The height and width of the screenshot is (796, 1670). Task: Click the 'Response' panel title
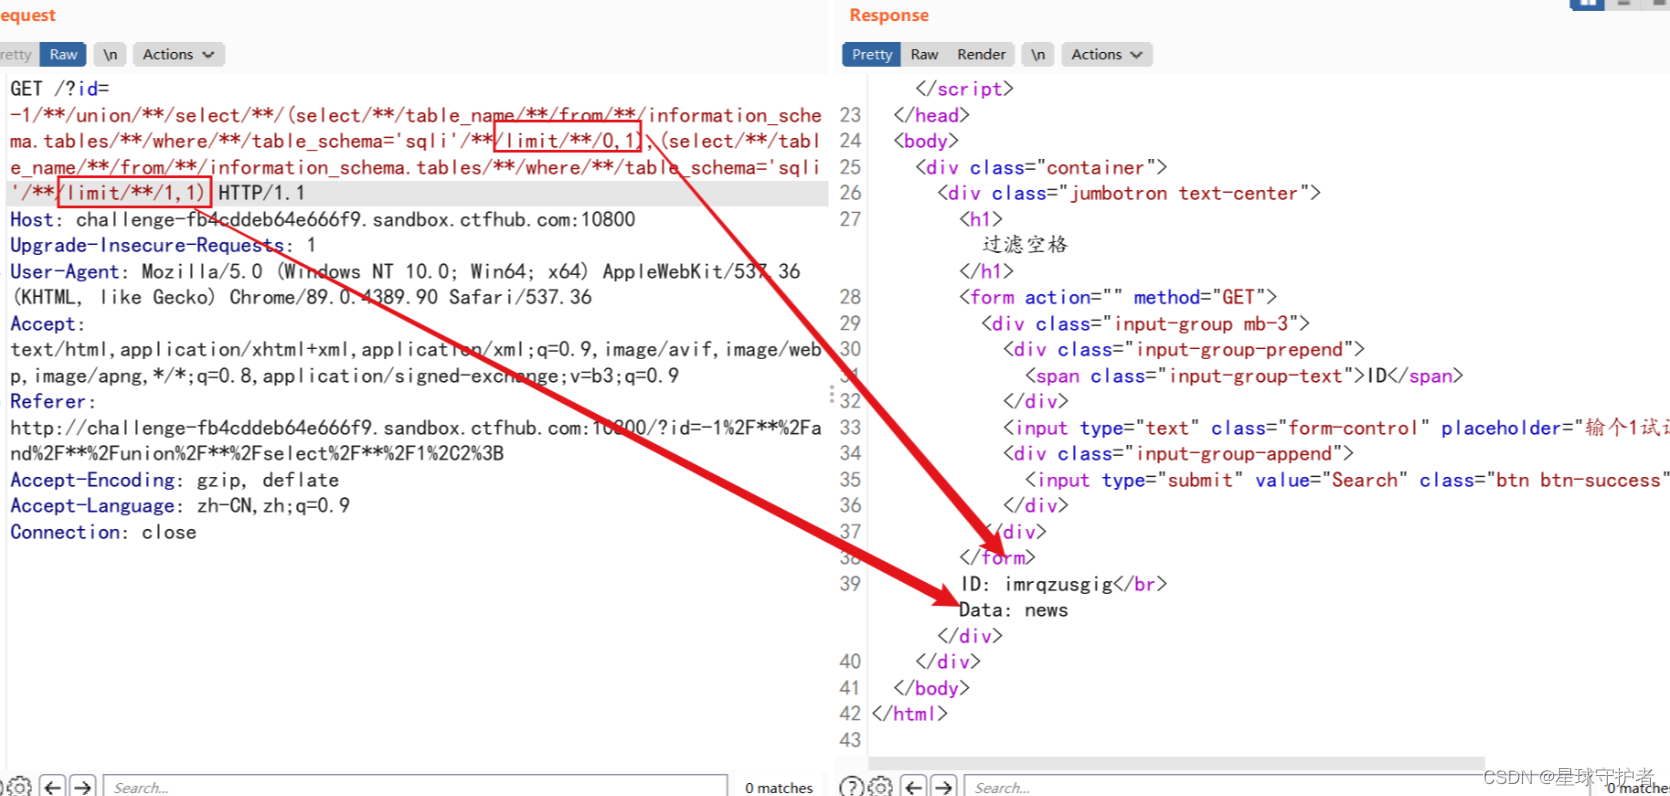pyautogui.click(x=889, y=15)
